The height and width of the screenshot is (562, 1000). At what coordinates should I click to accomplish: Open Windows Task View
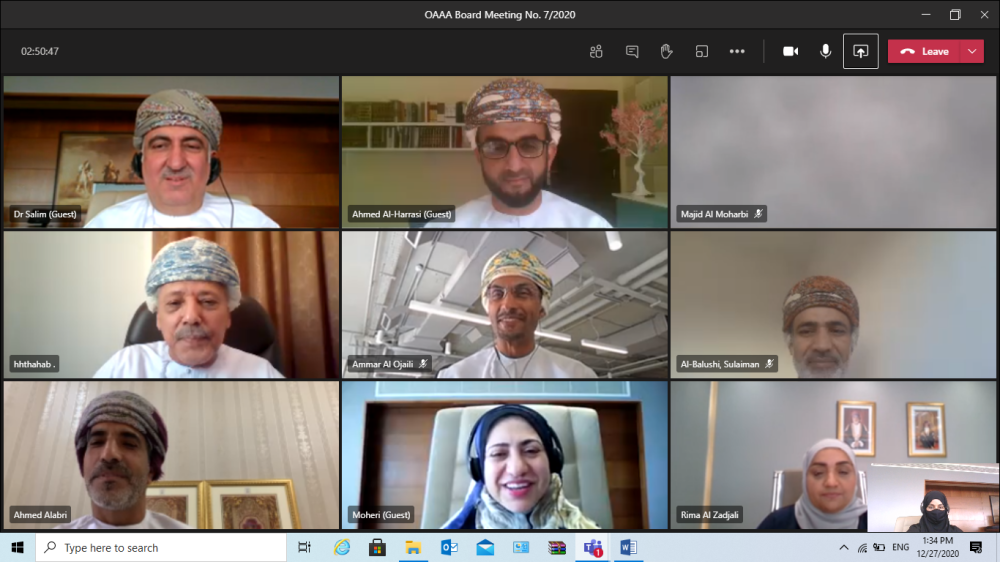[x=305, y=548]
